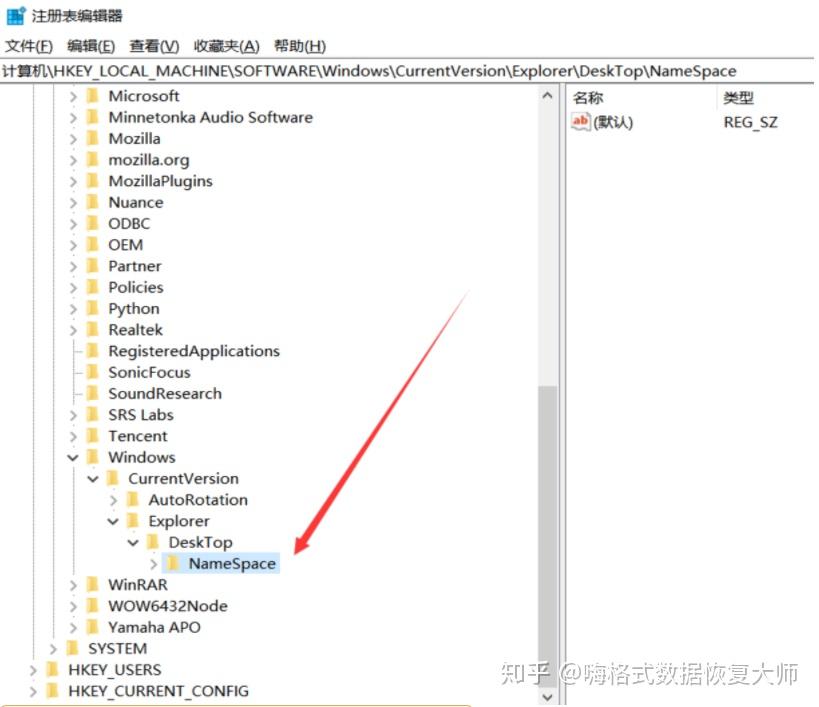The image size is (819, 707).
Task: Open the 编辑(E) menu
Action: [x=91, y=46]
